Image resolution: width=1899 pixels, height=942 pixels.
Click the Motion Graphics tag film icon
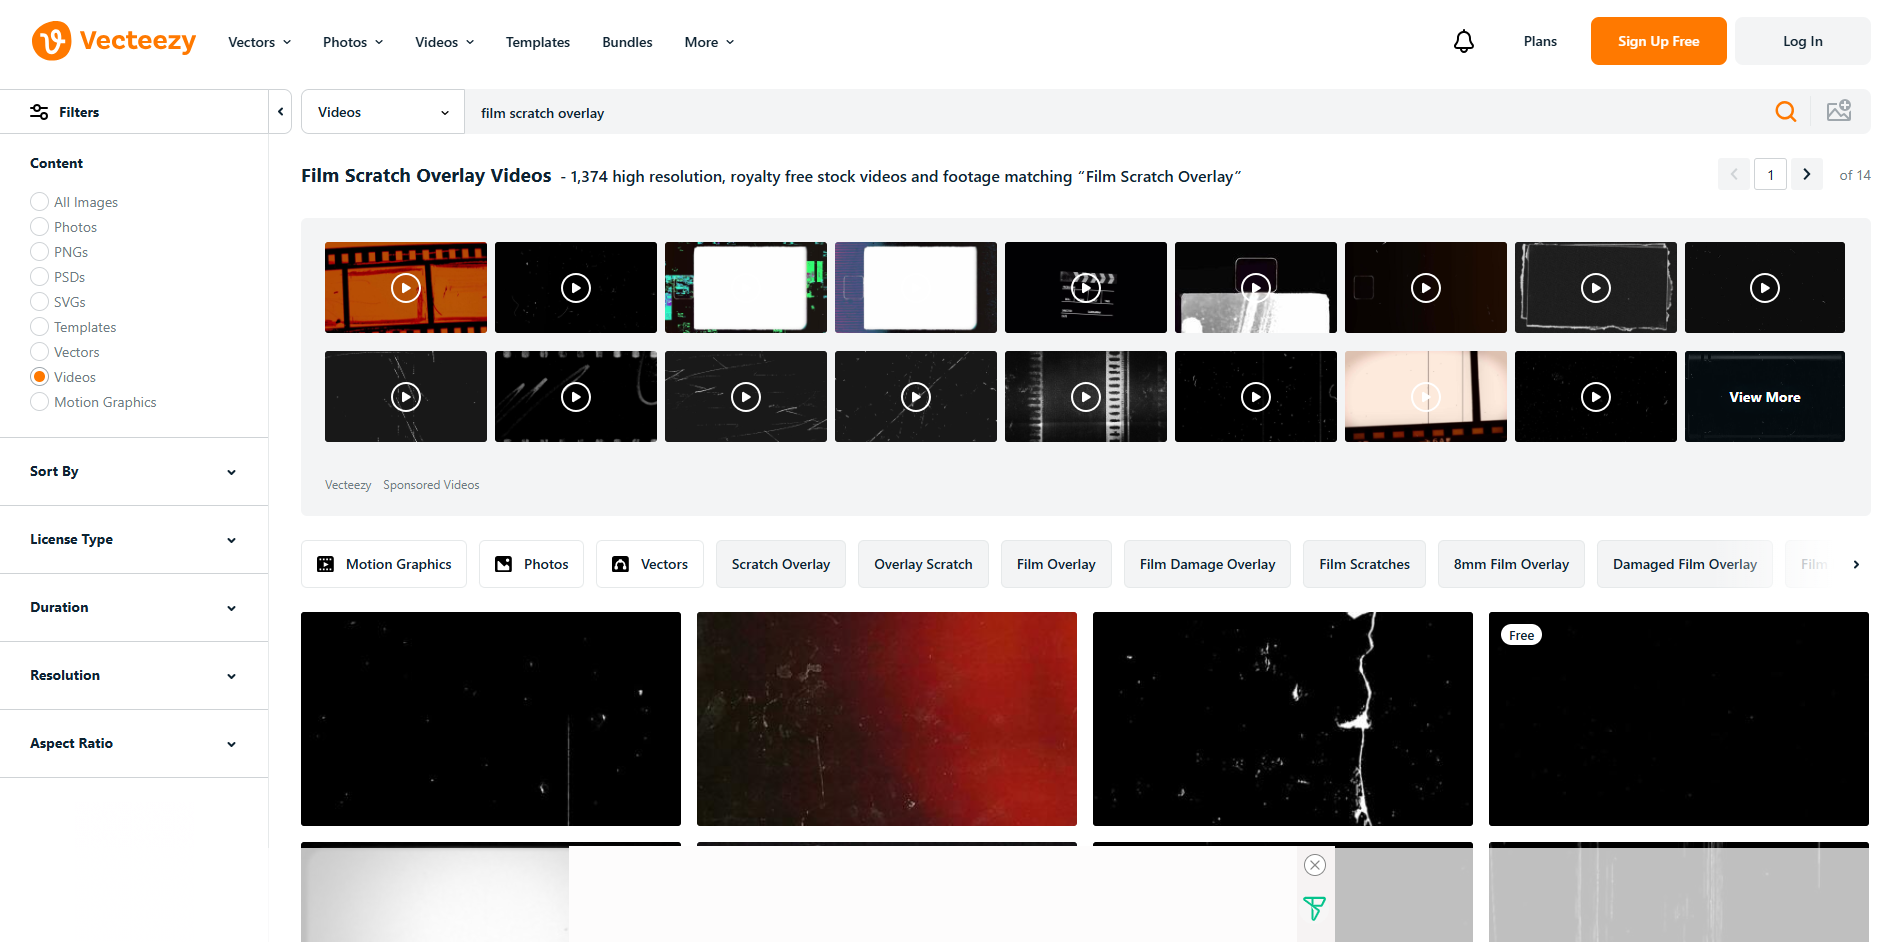326,564
